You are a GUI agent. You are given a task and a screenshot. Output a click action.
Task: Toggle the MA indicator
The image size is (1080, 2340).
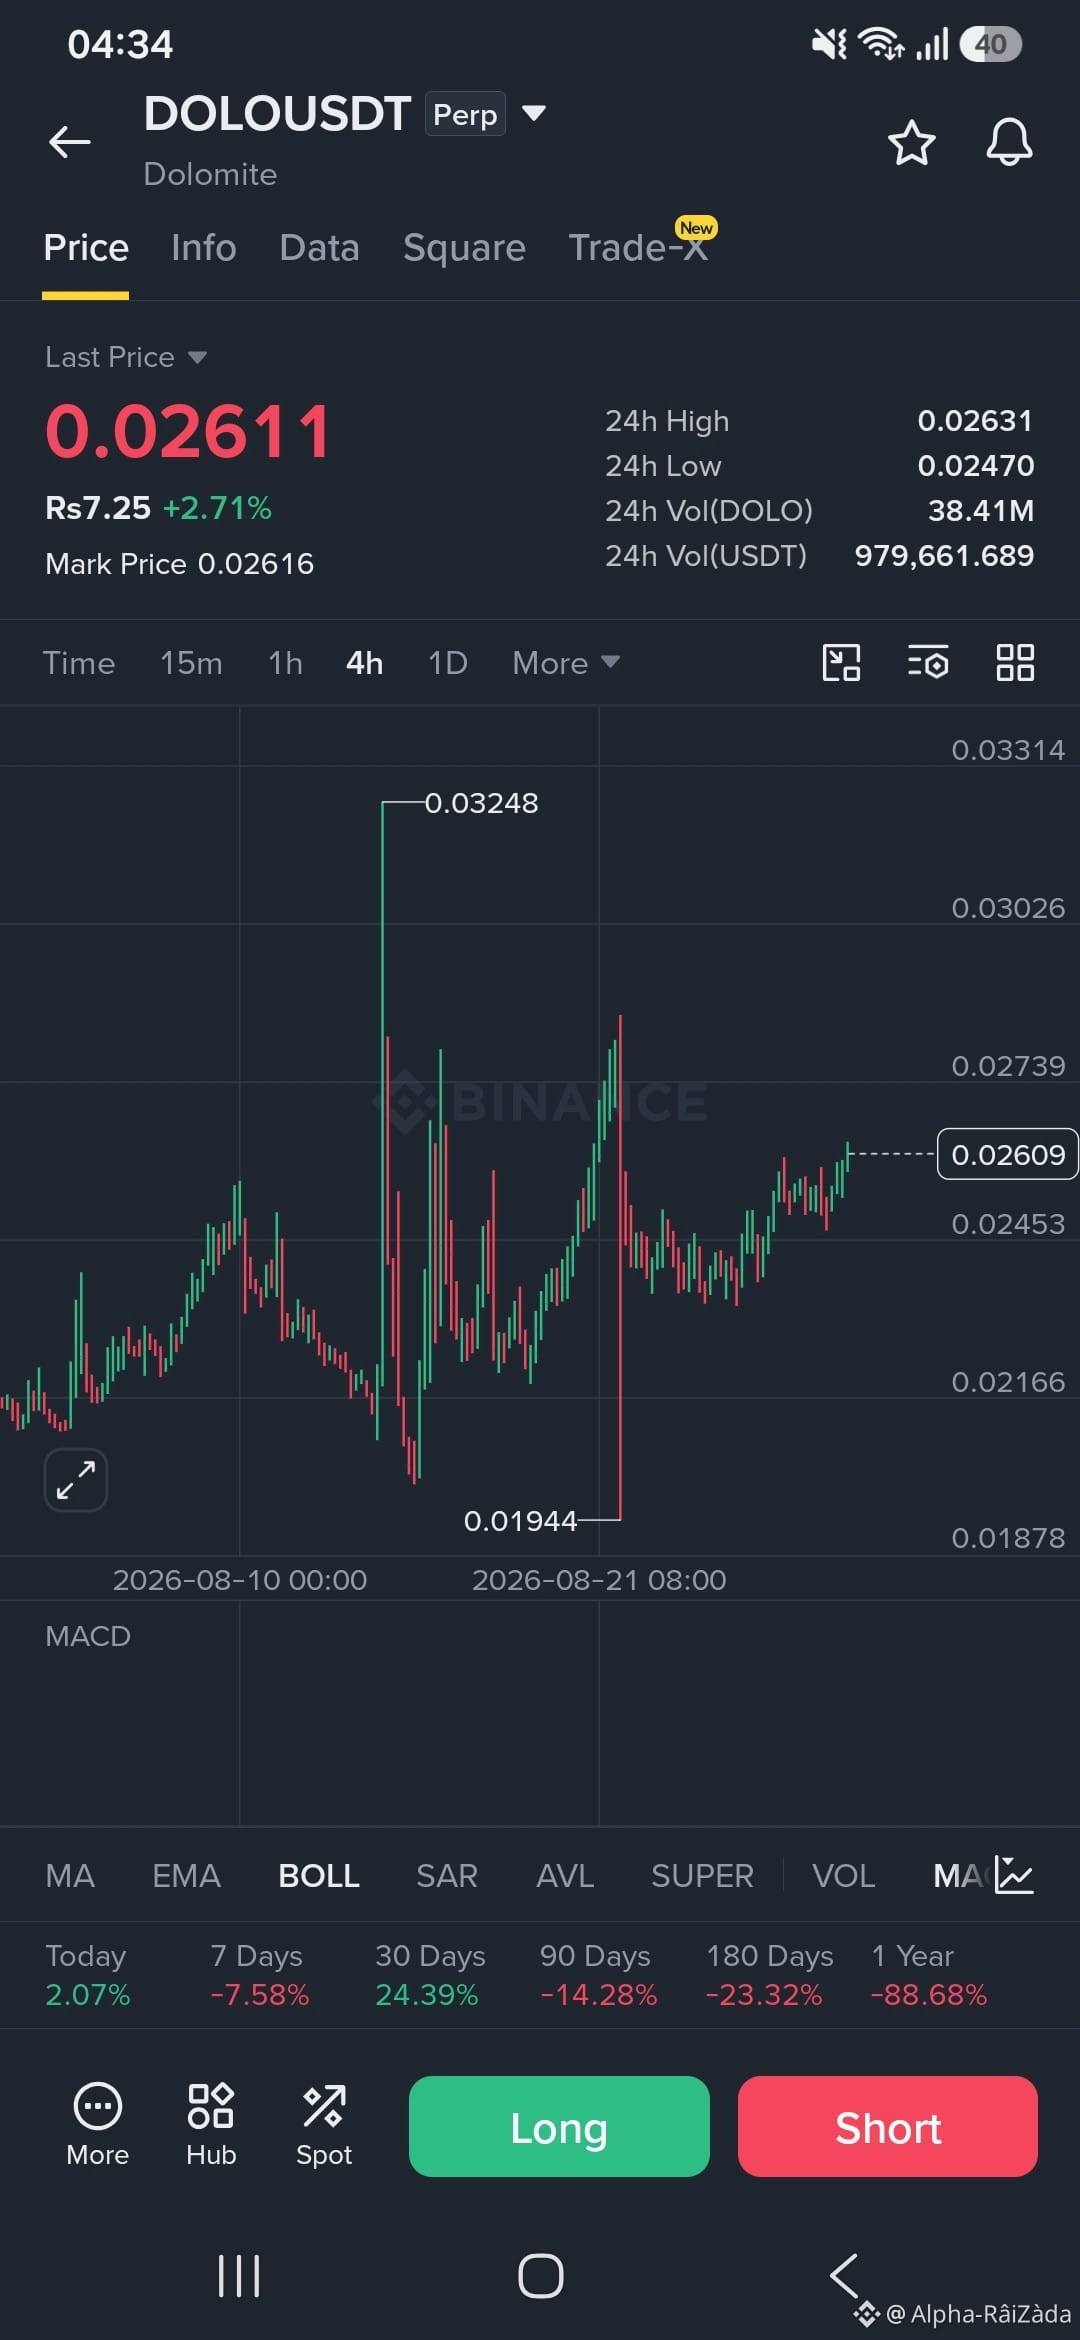(70, 1876)
